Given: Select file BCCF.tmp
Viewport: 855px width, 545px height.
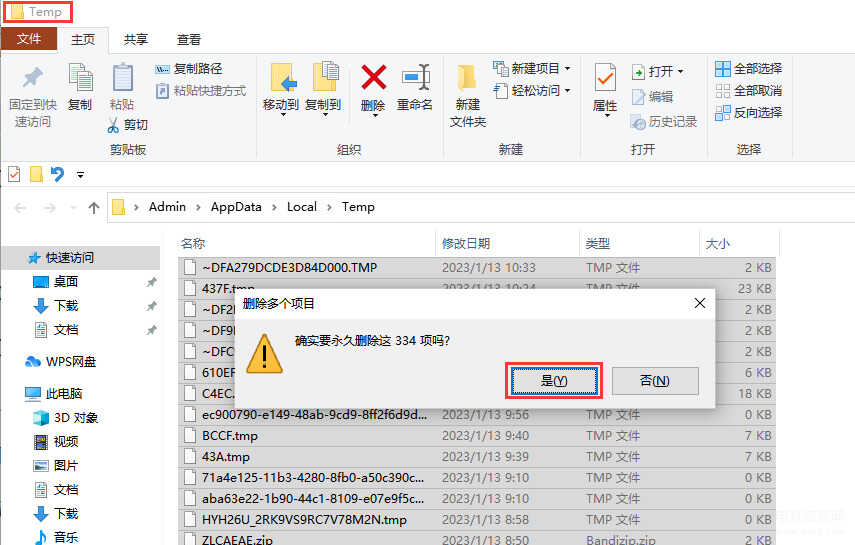Looking at the screenshot, I should click(x=477, y=436).
